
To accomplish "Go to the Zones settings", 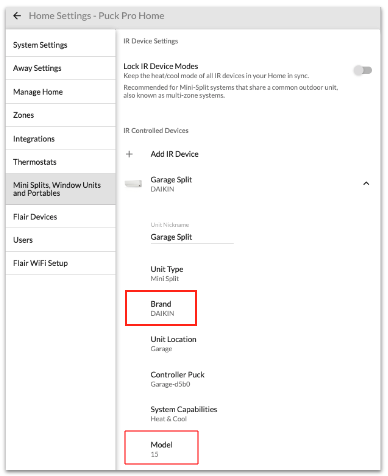I will (x=61, y=115).
